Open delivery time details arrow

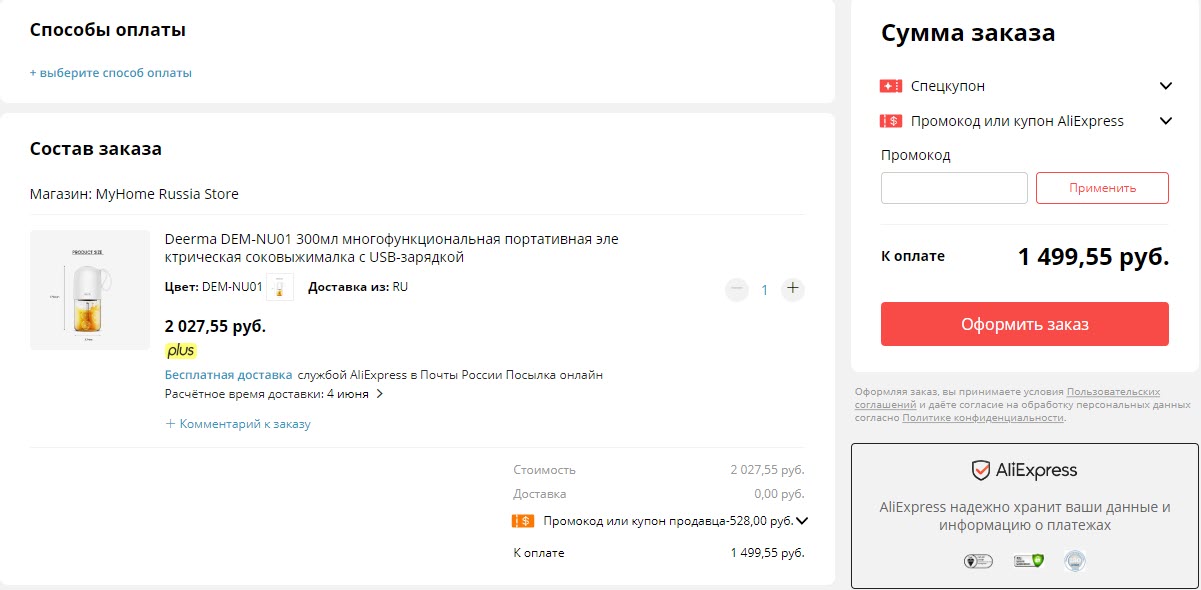pos(380,394)
